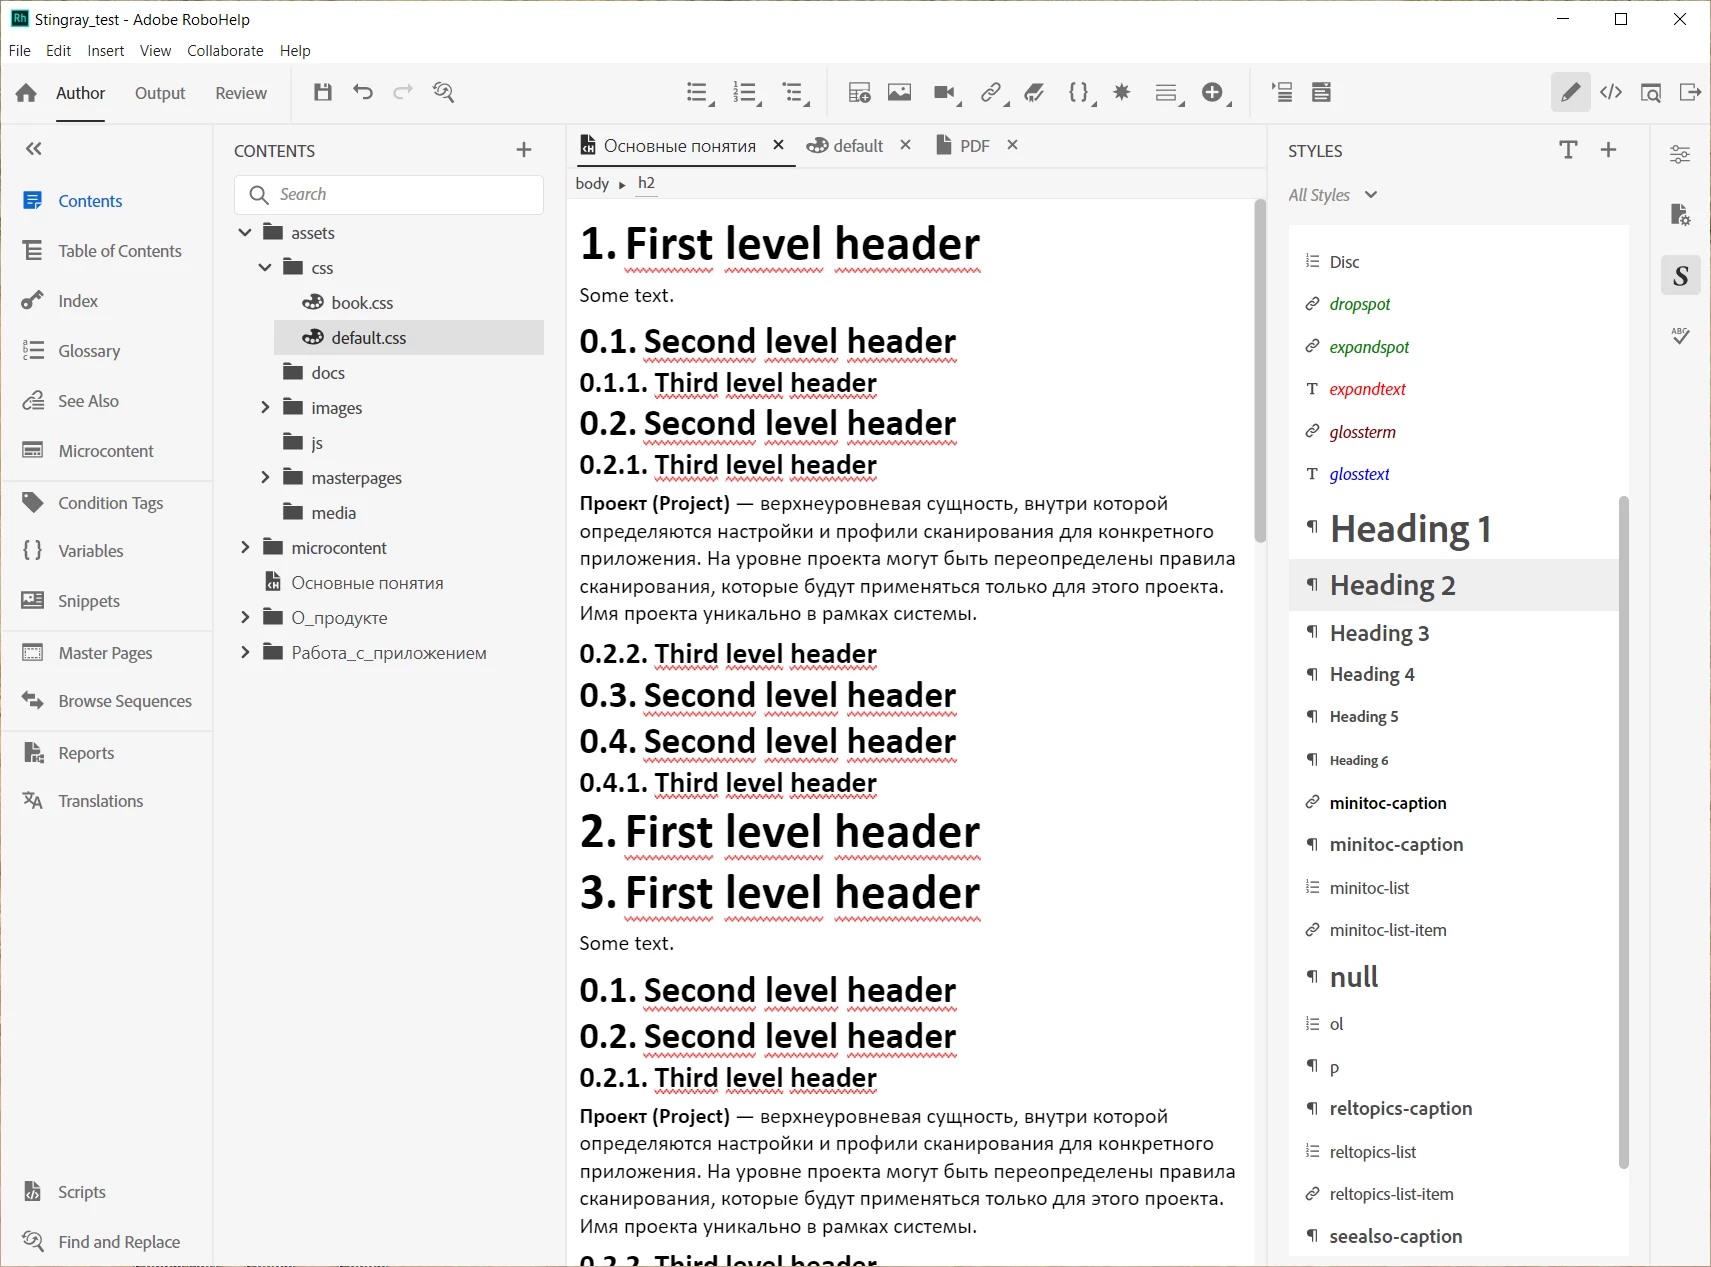The image size is (1711, 1267).
Task: Expand the images folder
Action: click(265, 407)
